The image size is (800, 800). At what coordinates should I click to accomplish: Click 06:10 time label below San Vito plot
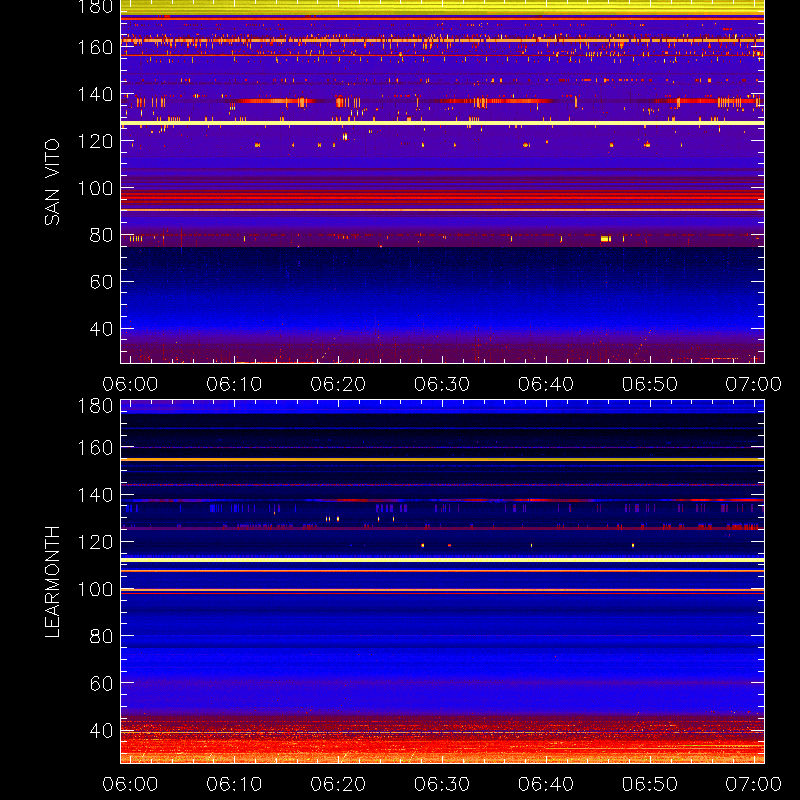[234, 384]
